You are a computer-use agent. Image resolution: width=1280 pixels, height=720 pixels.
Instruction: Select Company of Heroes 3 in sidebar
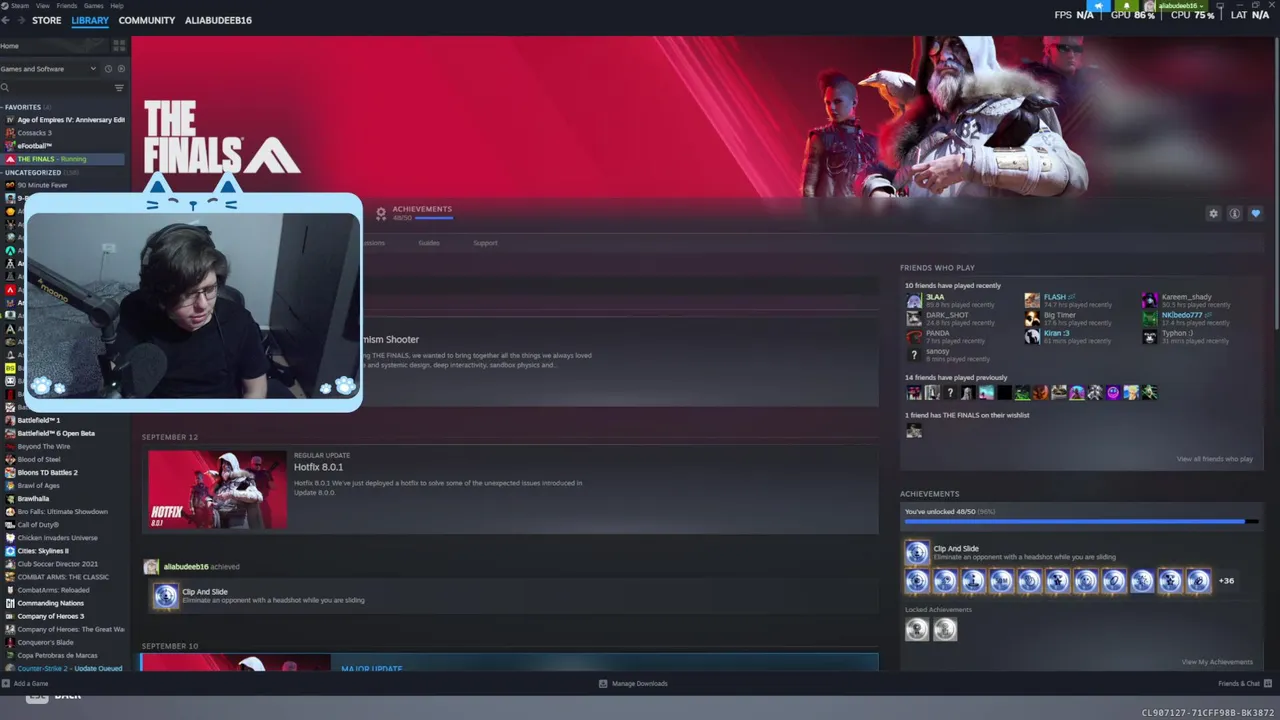(64, 616)
